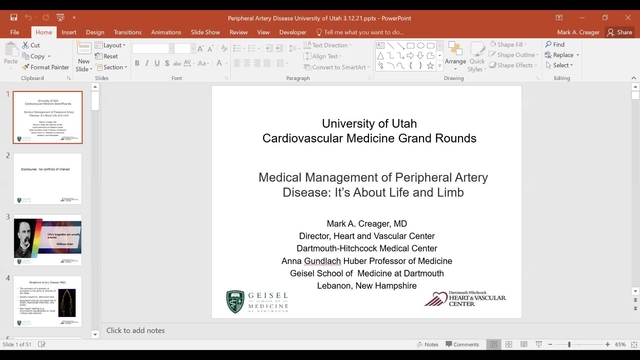Image resolution: width=640 pixels, height=360 pixels.
Task: Click the Align Left icon
Action: point(237,63)
